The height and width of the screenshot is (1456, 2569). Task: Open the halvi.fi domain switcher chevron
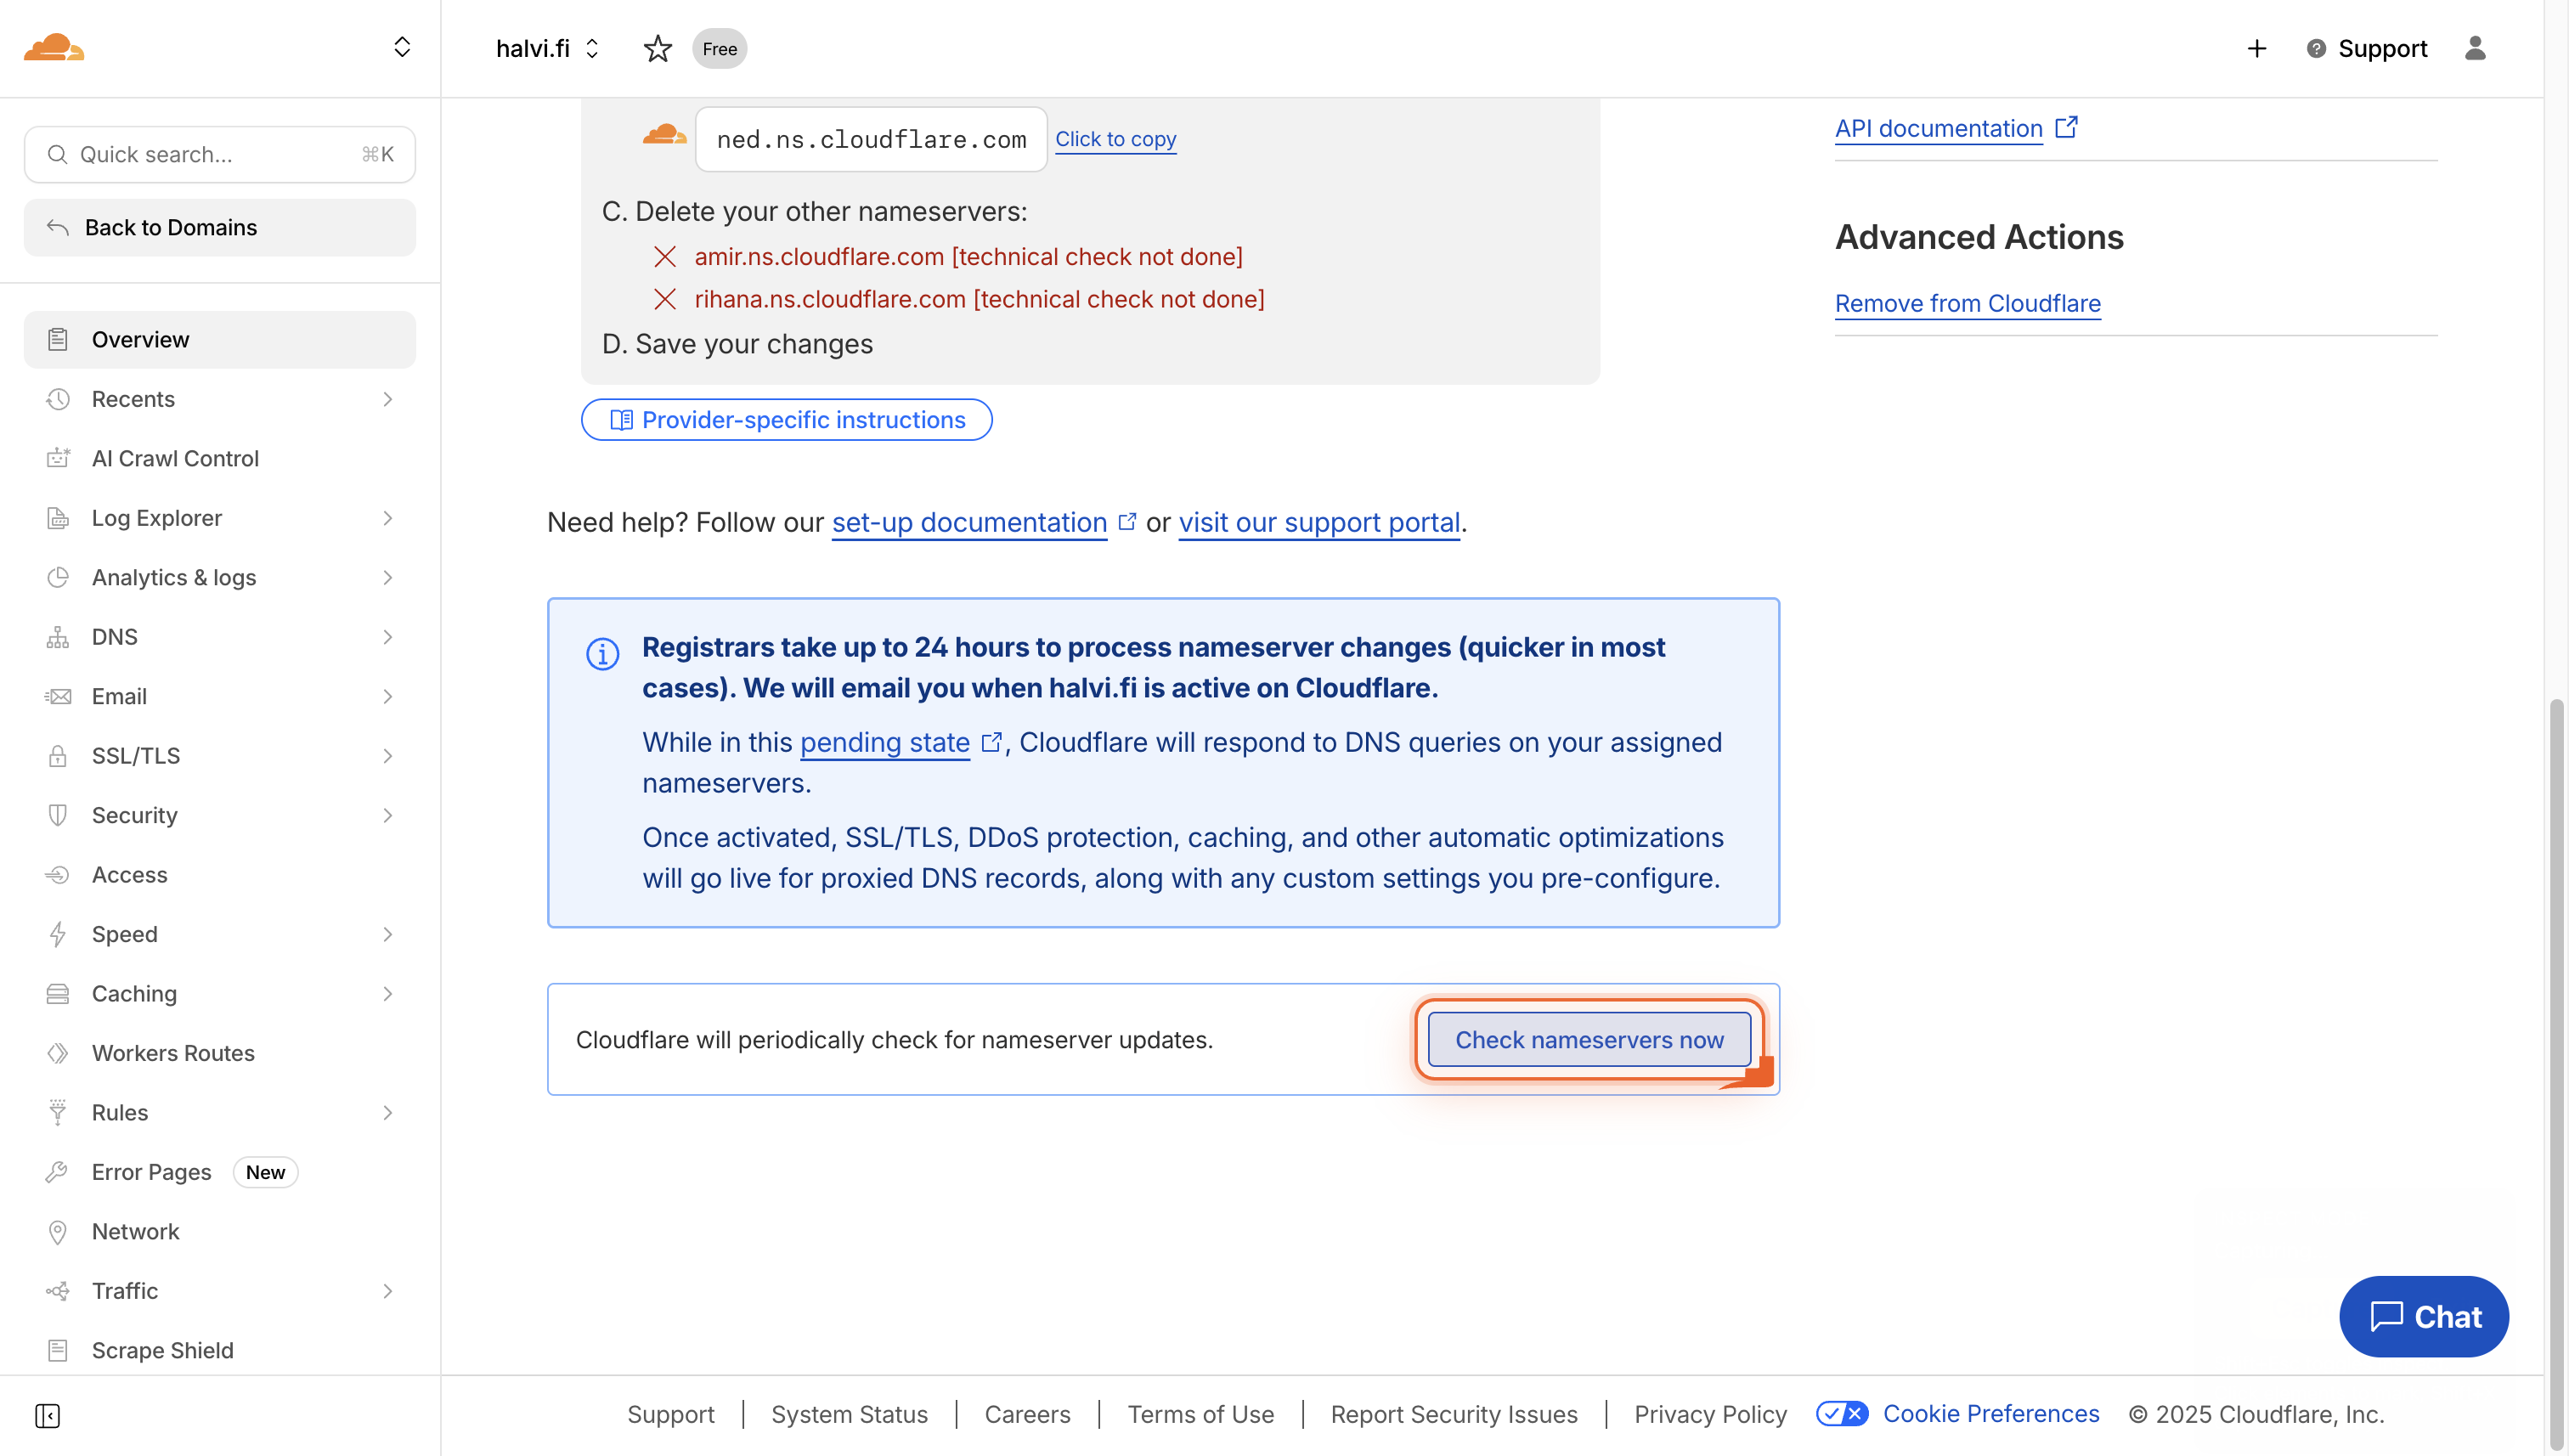(x=592, y=48)
